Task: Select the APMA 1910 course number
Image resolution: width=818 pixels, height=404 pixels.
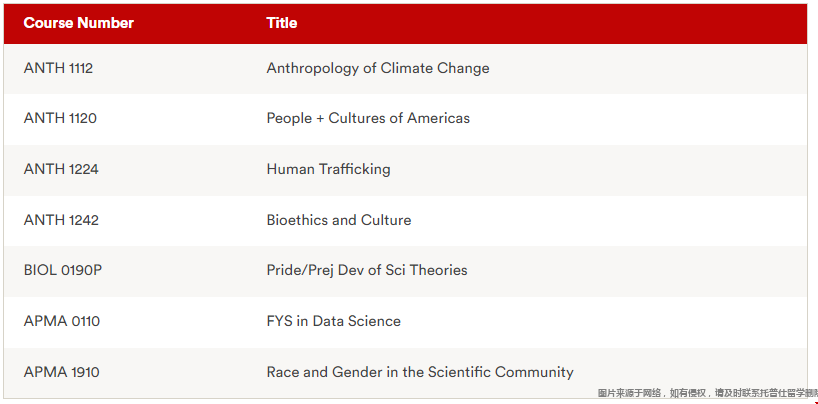Action: tap(62, 372)
